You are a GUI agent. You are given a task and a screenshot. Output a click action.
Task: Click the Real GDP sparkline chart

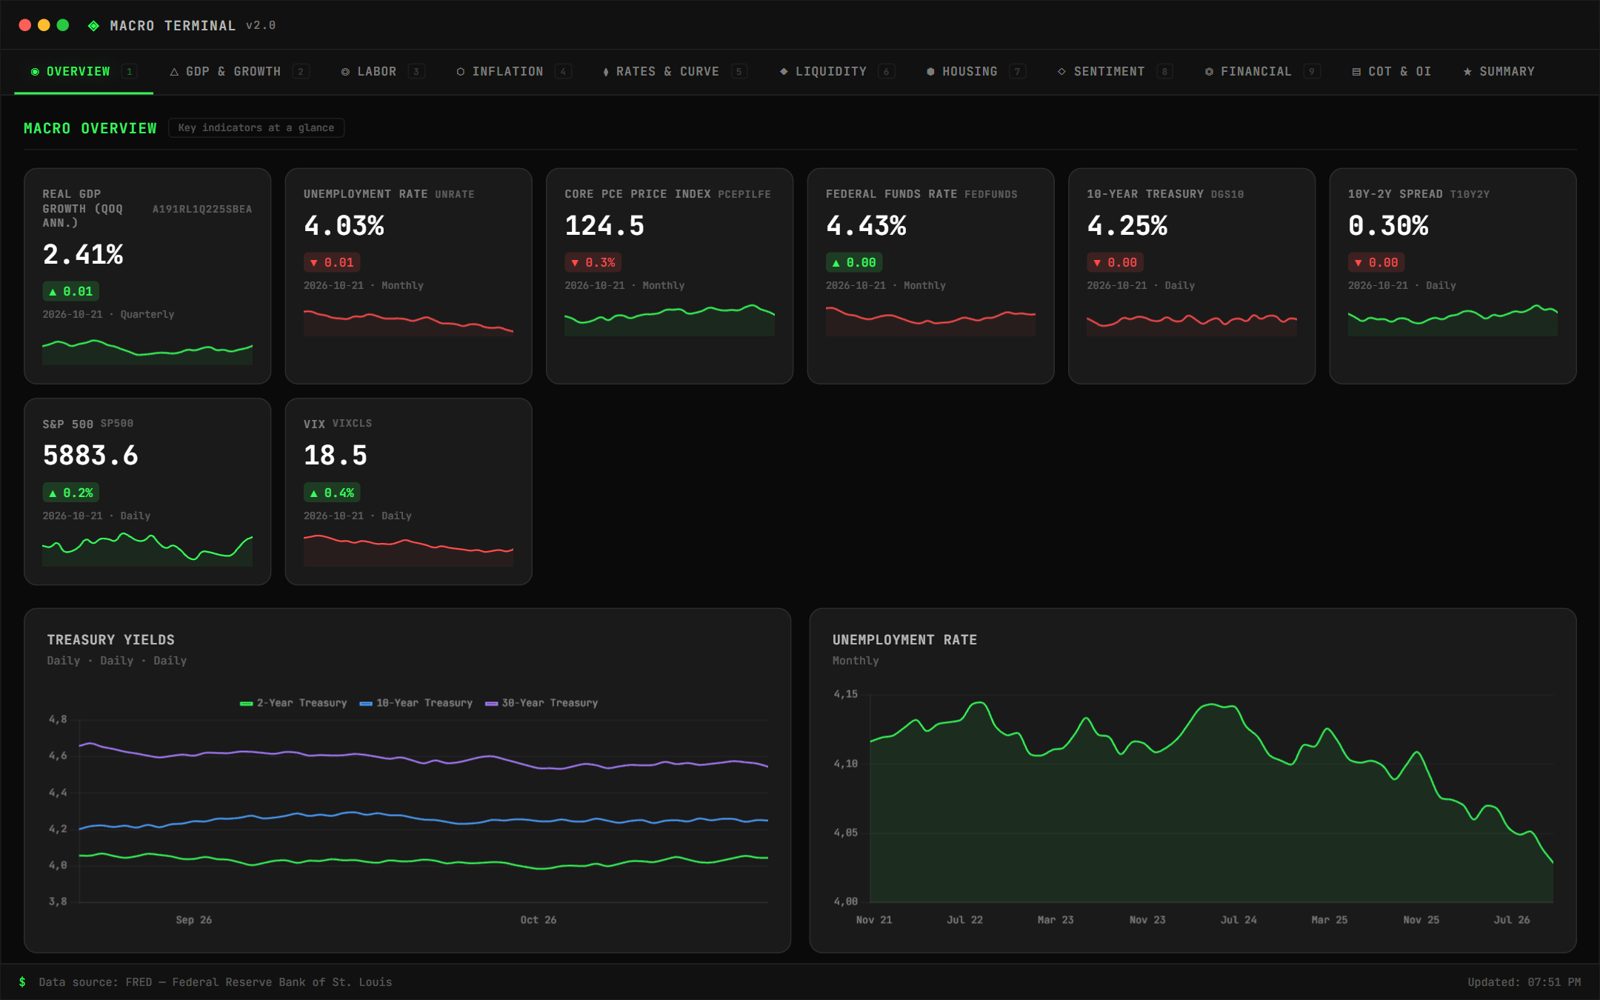(147, 350)
